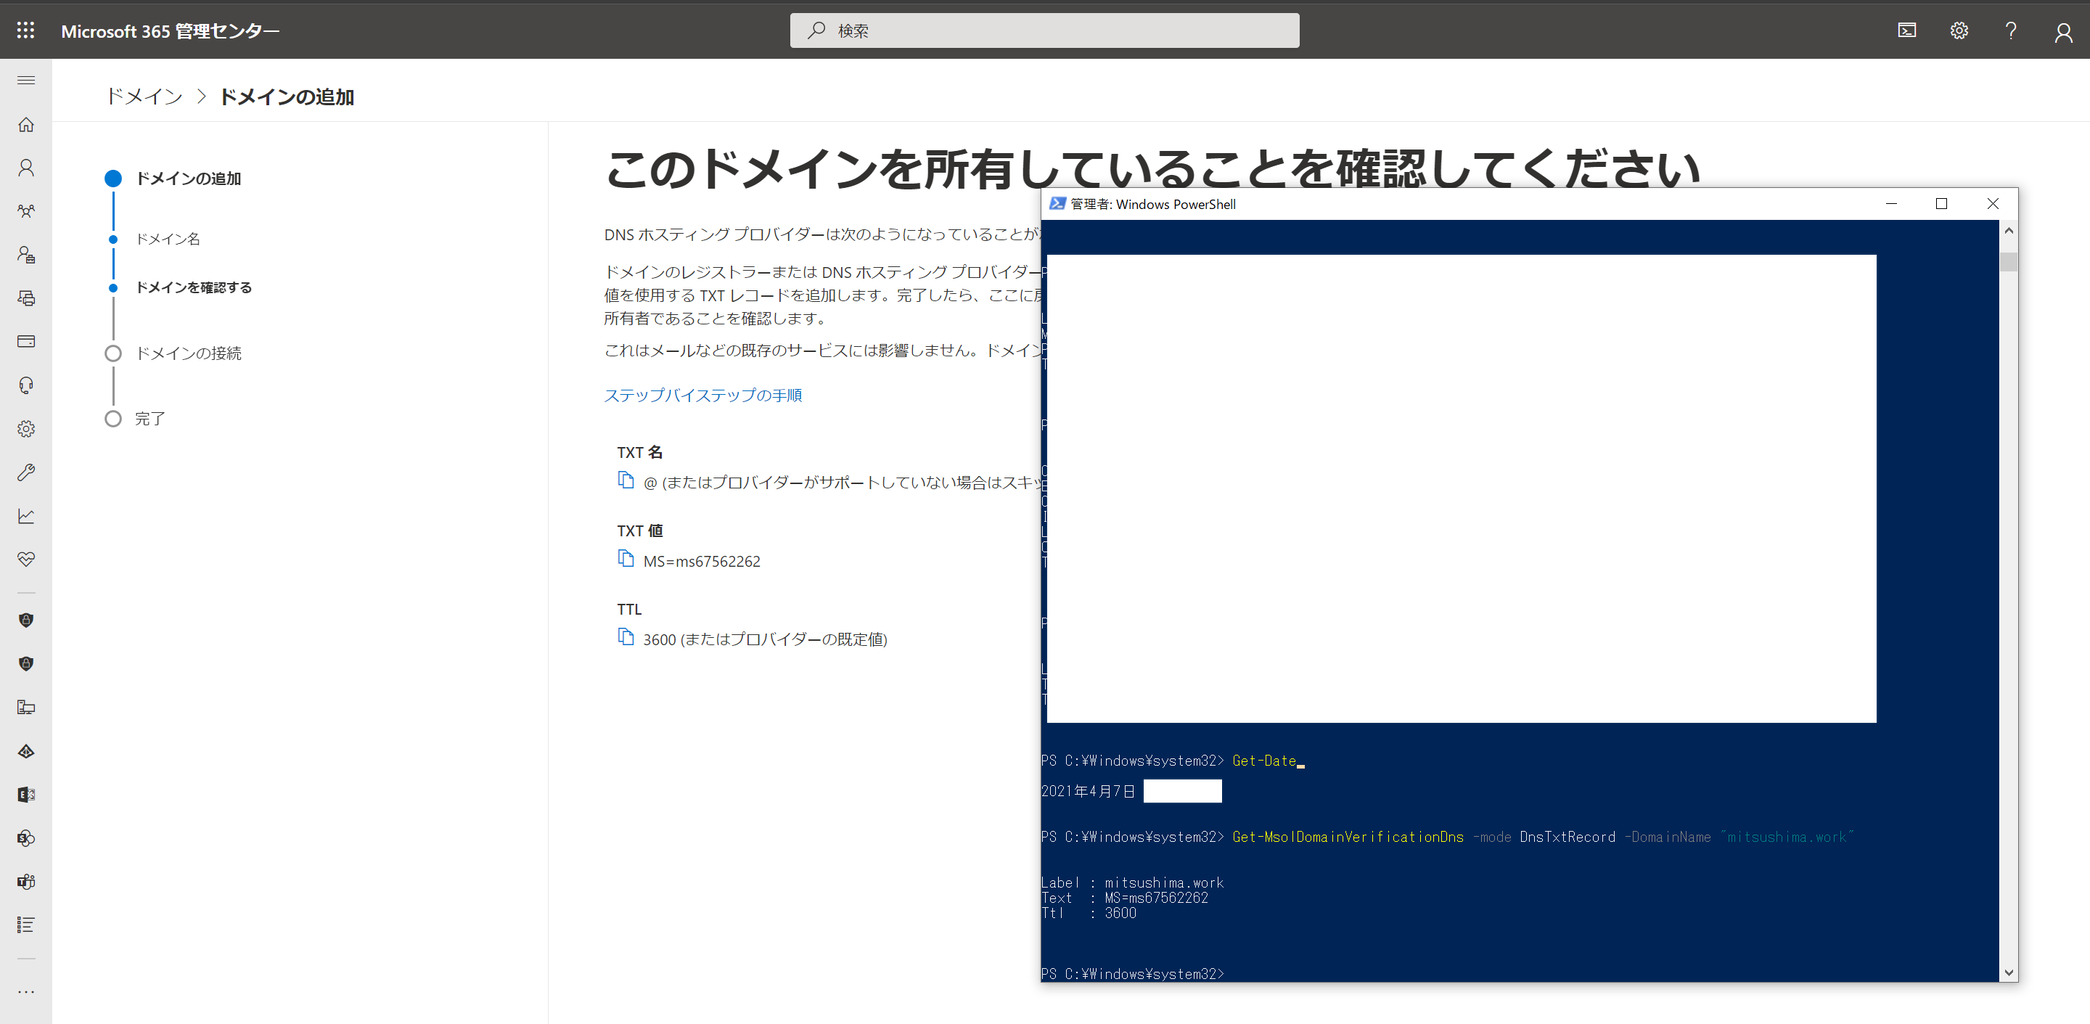Open the upper shield admin center icon
This screenshot has height=1024, width=2090.
(x=26, y=620)
